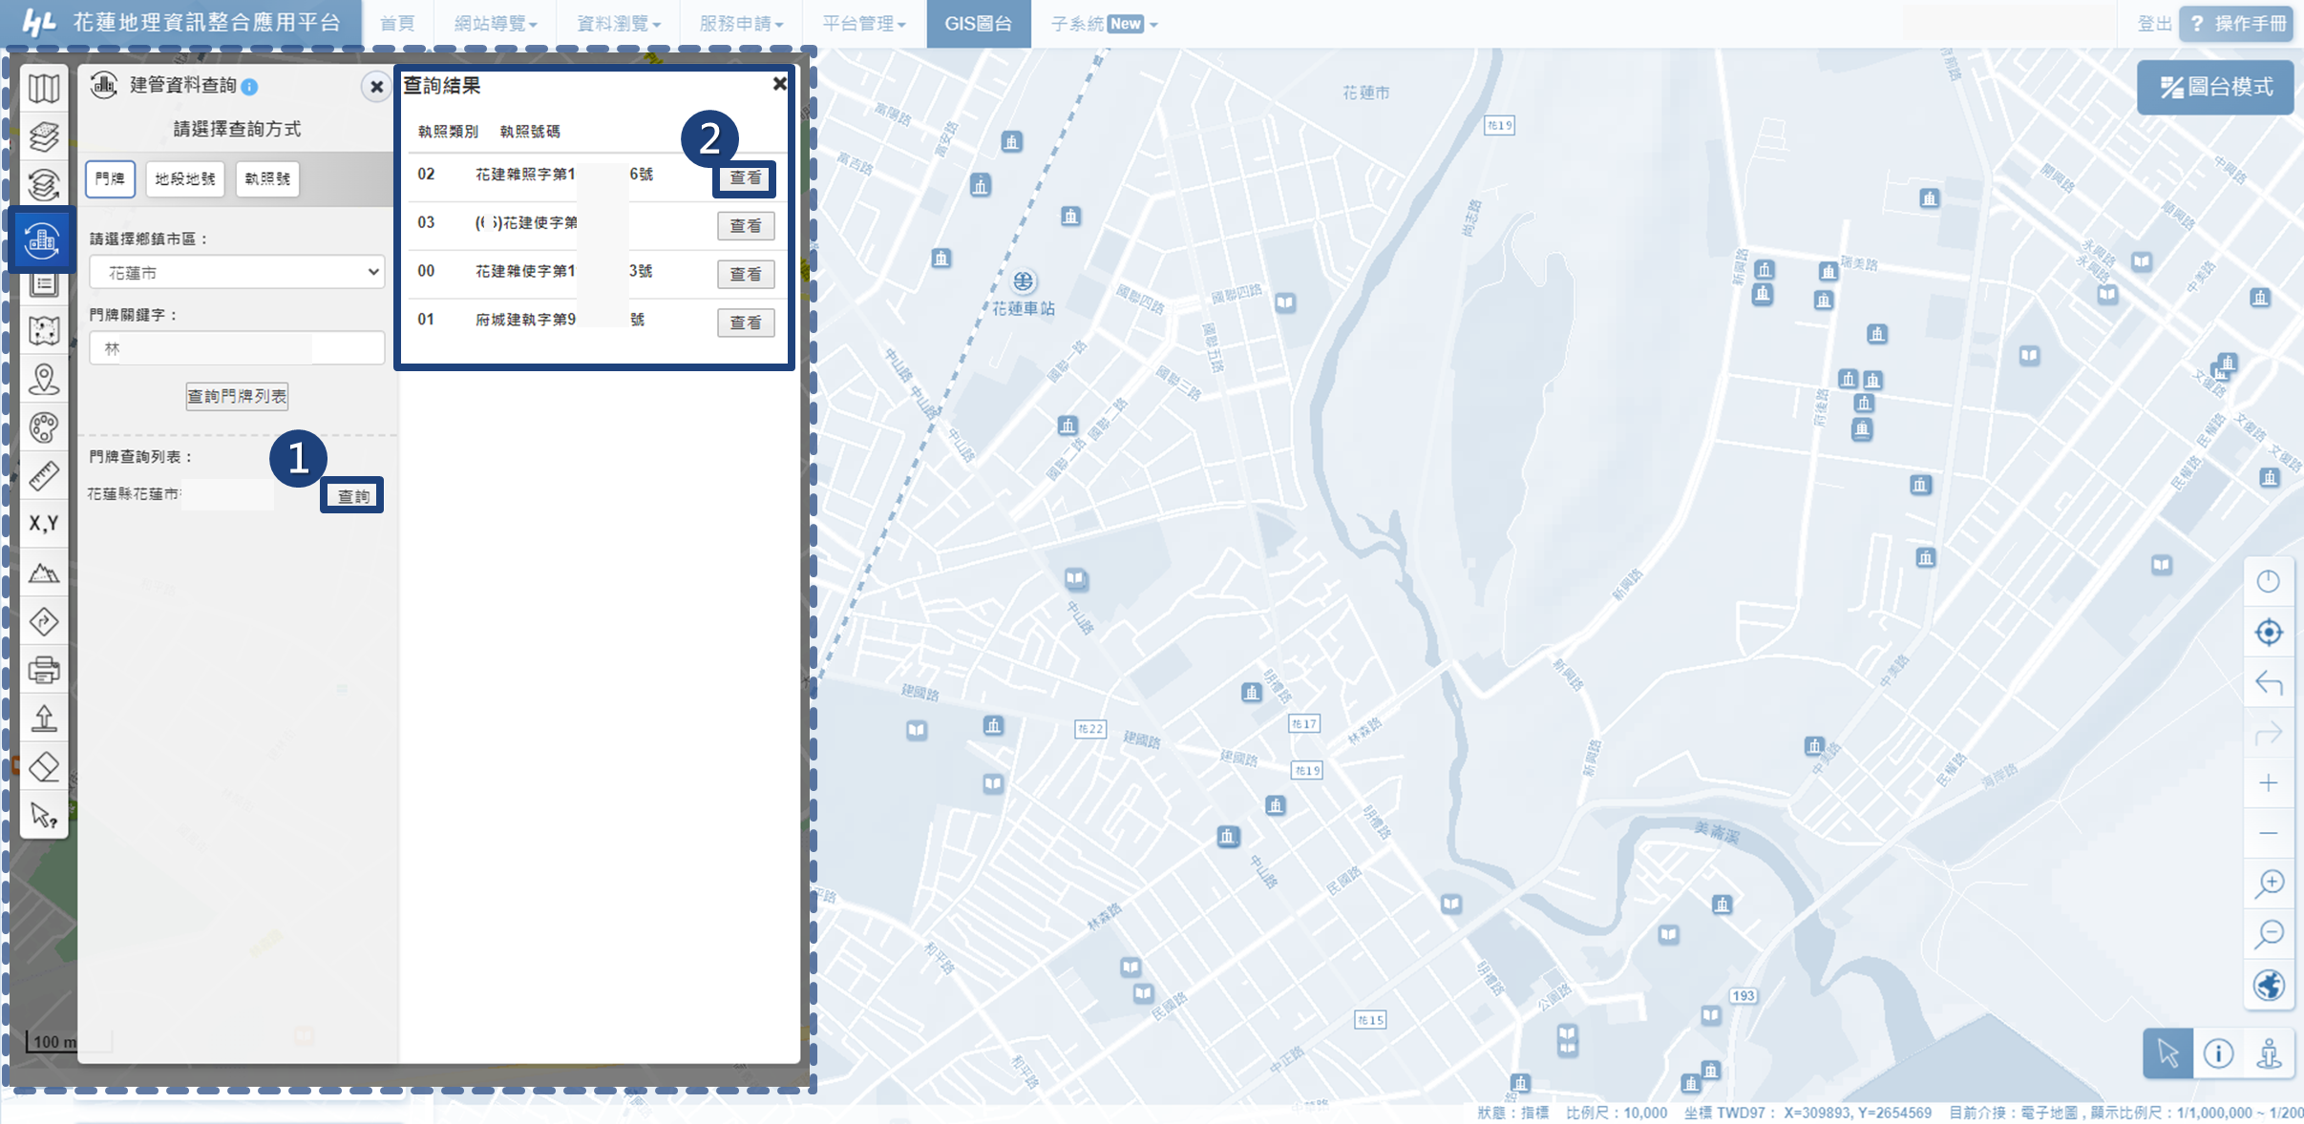2304x1124 pixels.
Task: Open the X,Y coordinate locator tool
Action: click(43, 523)
